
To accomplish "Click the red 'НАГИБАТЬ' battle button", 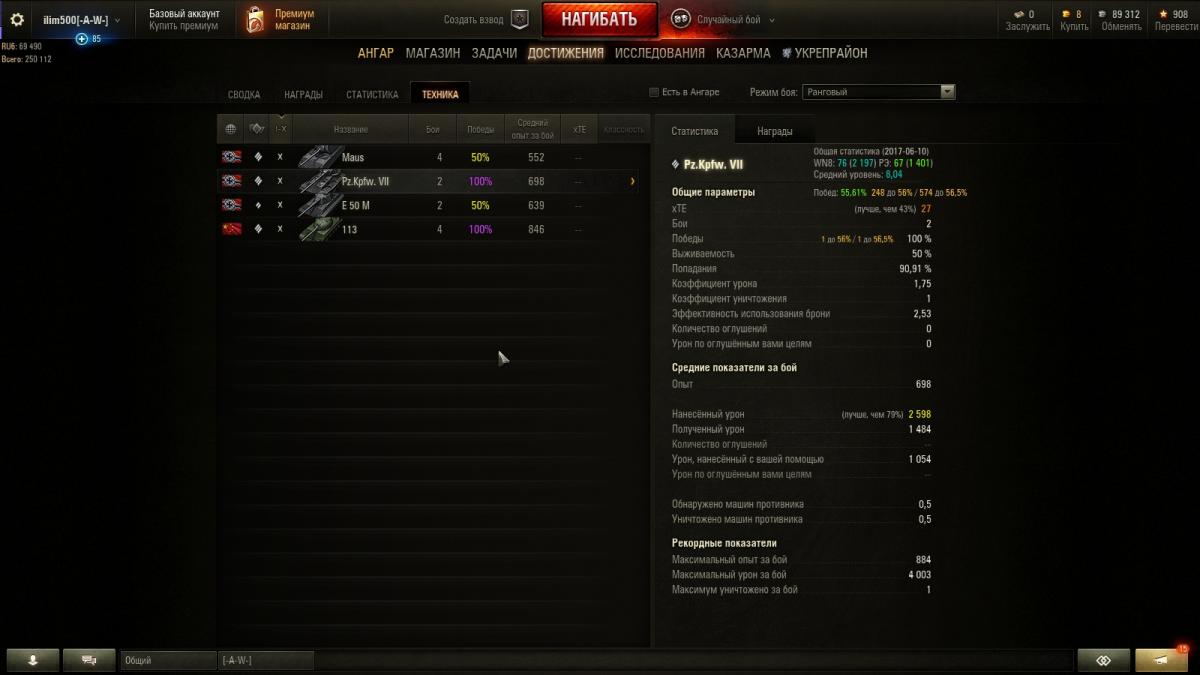I will point(599,19).
